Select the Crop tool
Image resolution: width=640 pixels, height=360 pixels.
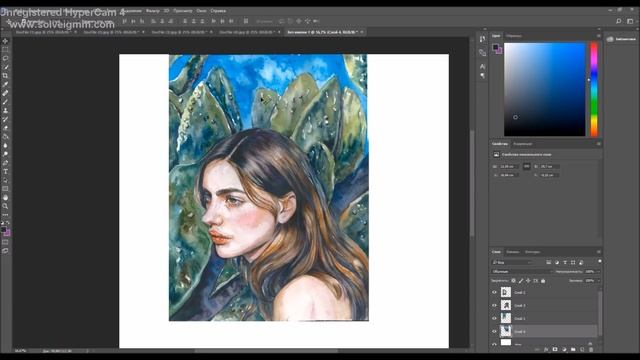[5, 76]
